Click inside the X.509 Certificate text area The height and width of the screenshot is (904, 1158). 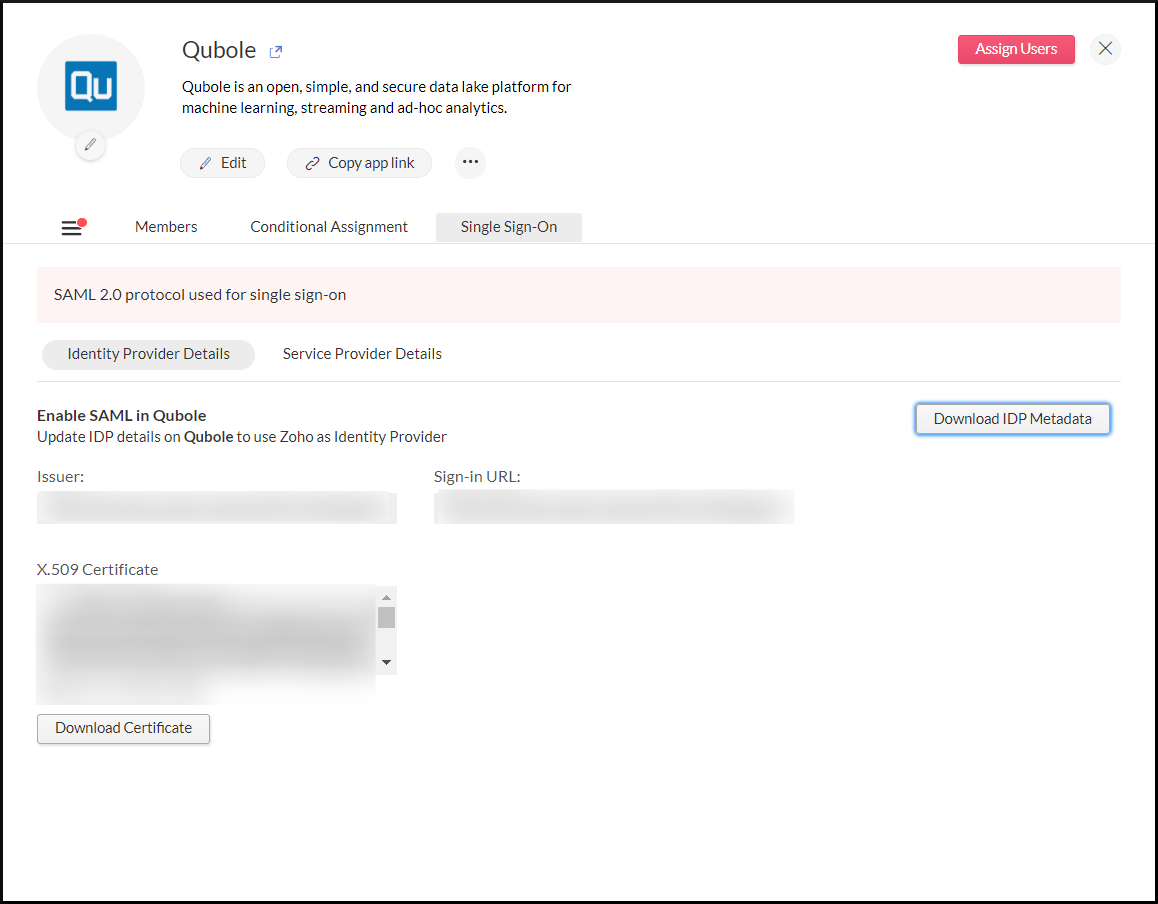tap(206, 643)
